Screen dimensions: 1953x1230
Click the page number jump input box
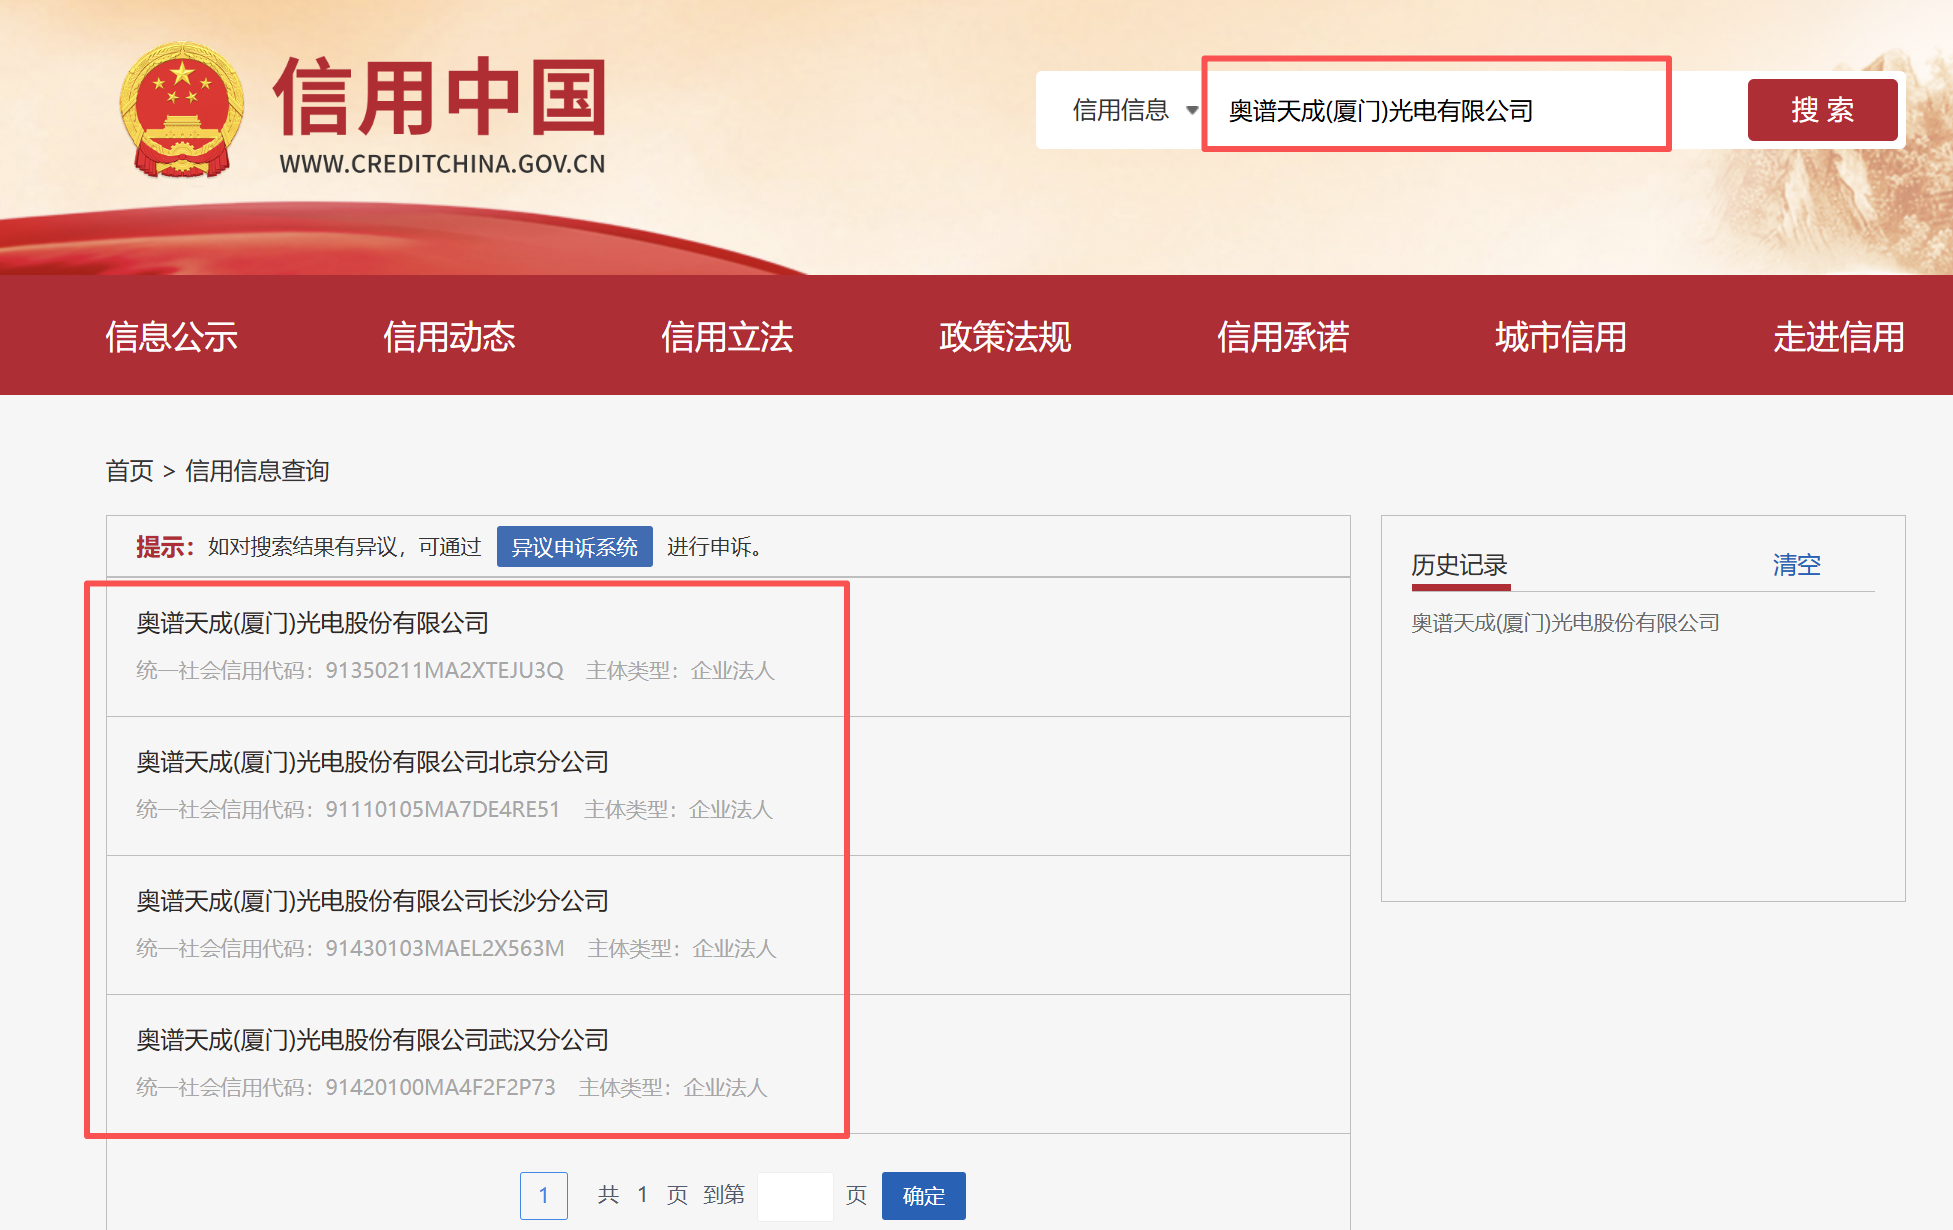(x=795, y=1196)
